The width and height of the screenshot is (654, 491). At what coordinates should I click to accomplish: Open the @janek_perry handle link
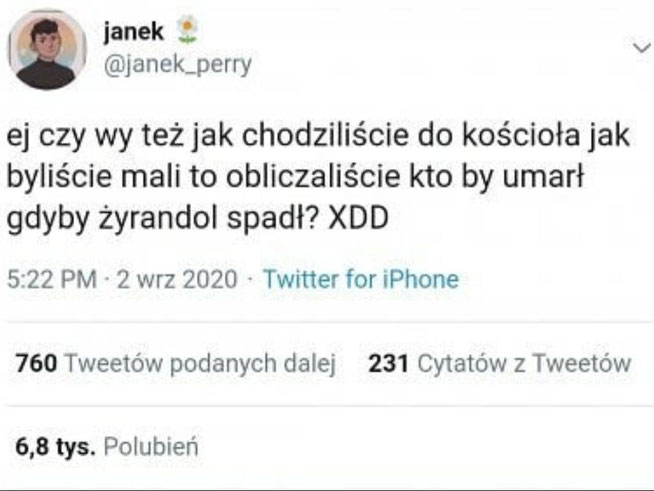tap(177, 64)
